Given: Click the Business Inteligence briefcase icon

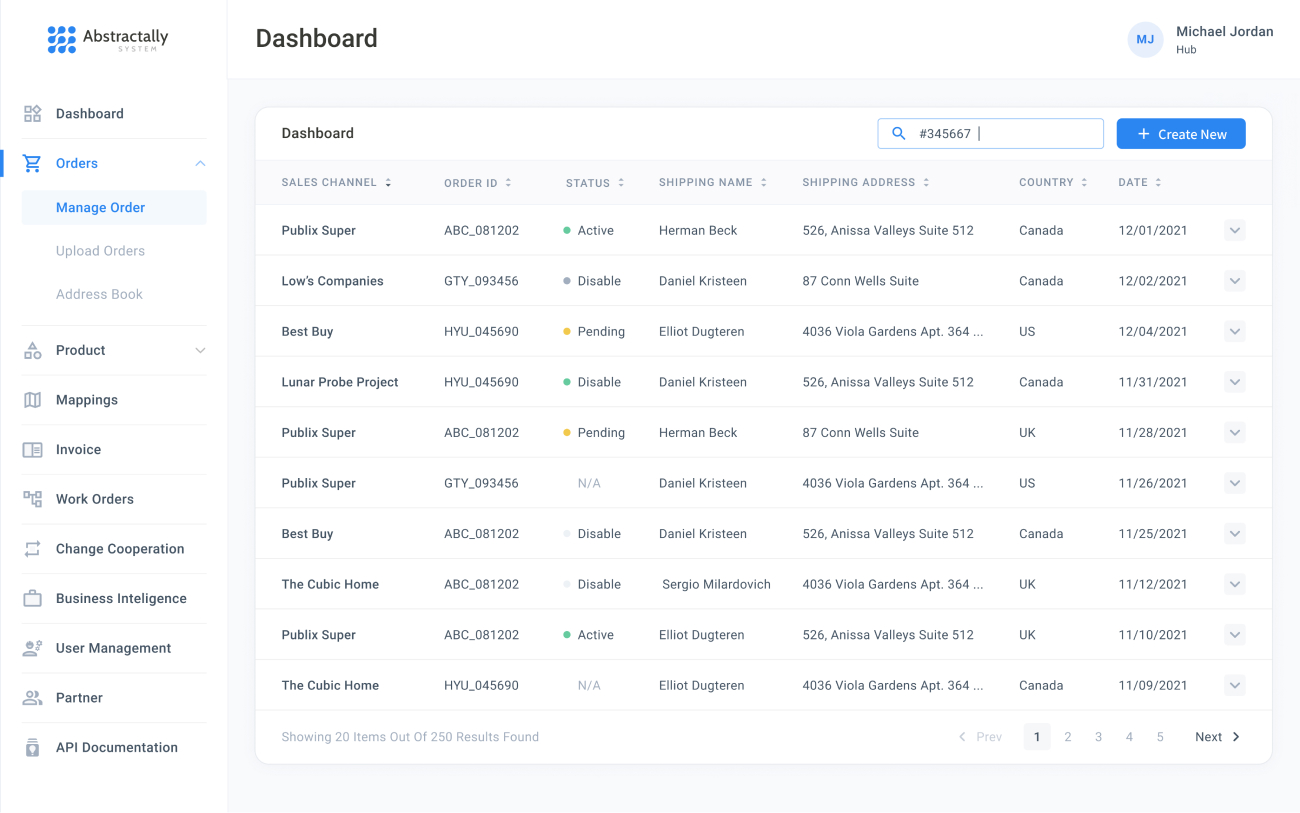Looking at the screenshot, I should pyautogui.click(x=33, y=599).
